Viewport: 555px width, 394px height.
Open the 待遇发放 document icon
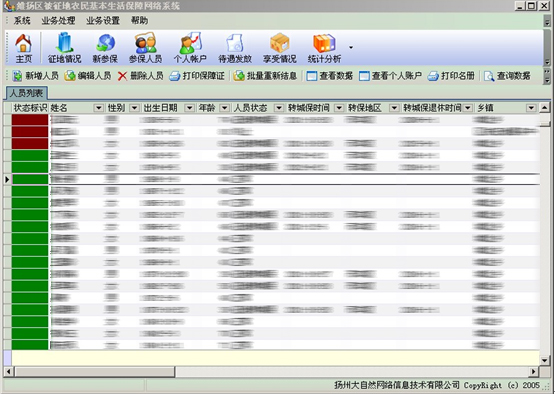235,48
